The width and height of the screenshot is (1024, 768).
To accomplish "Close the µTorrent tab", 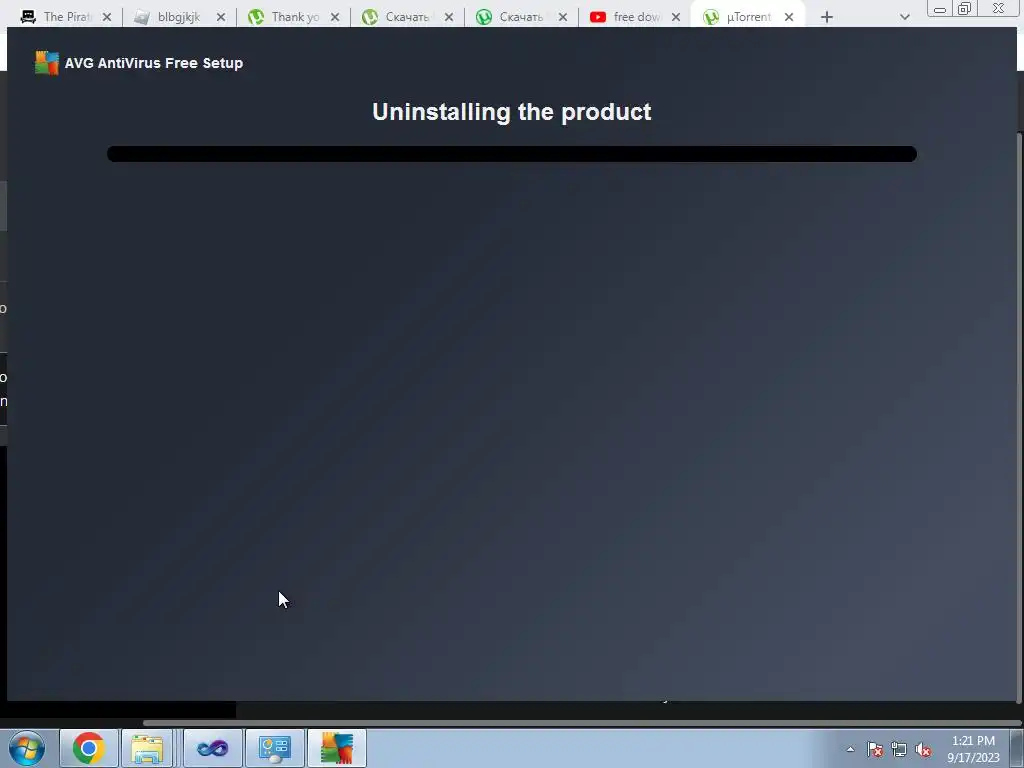I will tap(789, 17).
